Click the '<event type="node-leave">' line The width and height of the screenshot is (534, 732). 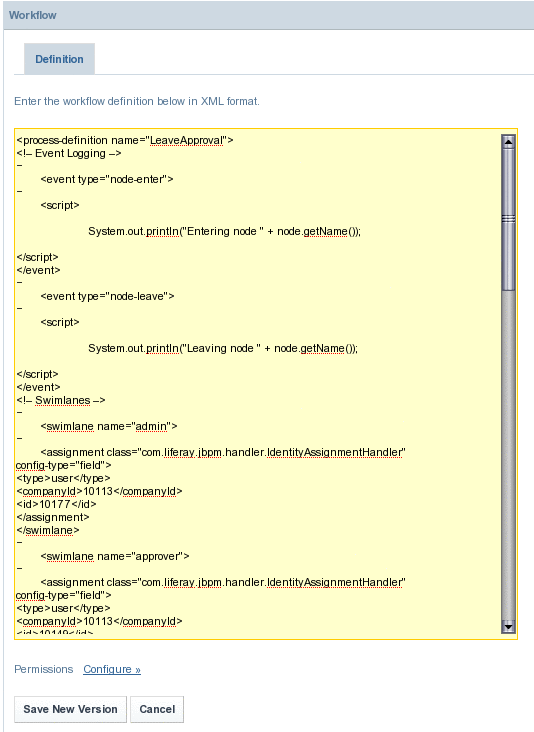[x=107, y=296]
